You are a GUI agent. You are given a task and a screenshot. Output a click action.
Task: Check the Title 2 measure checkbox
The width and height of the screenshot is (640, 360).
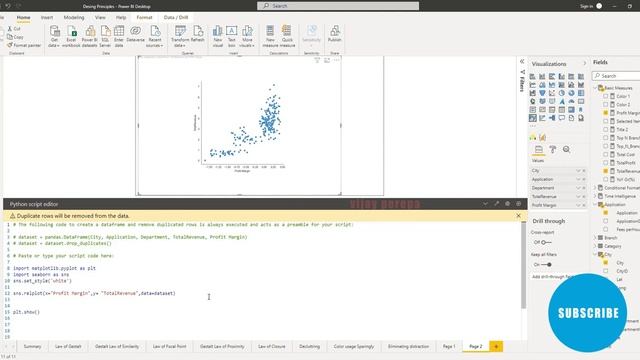606,129
